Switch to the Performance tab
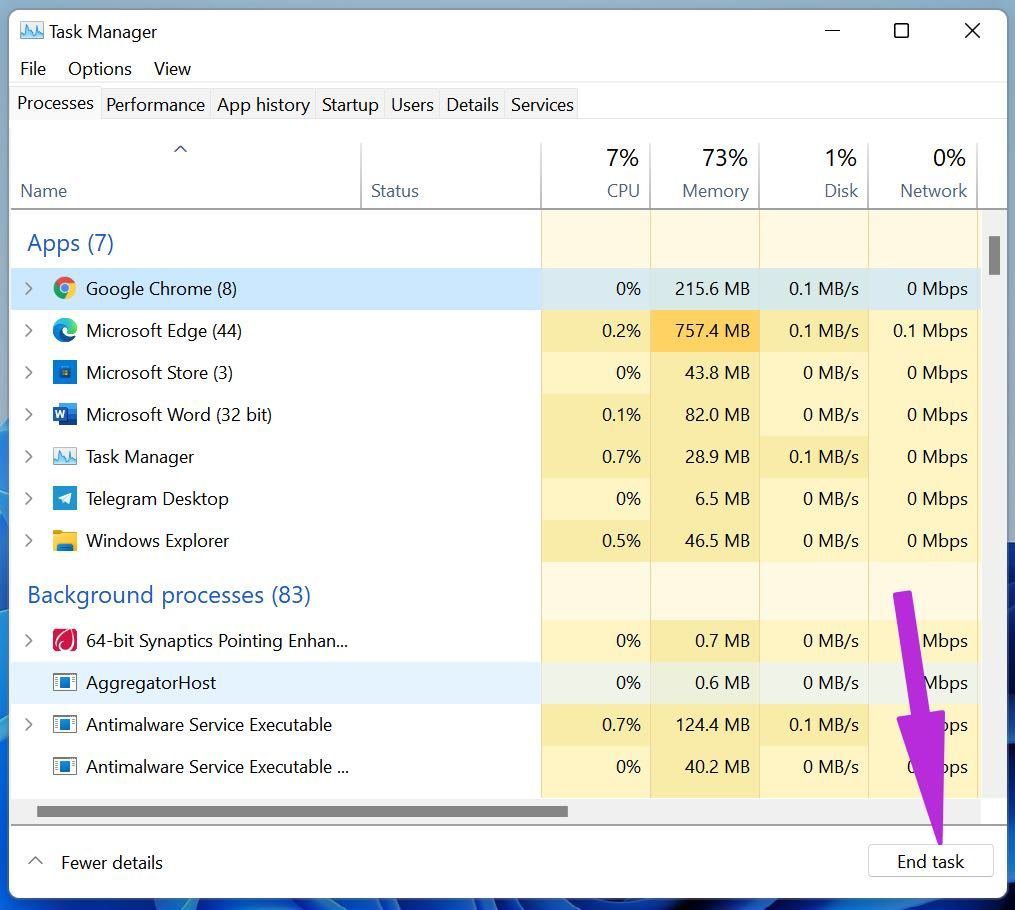This screenshot has height=910, width=1015. click(155, 105)
